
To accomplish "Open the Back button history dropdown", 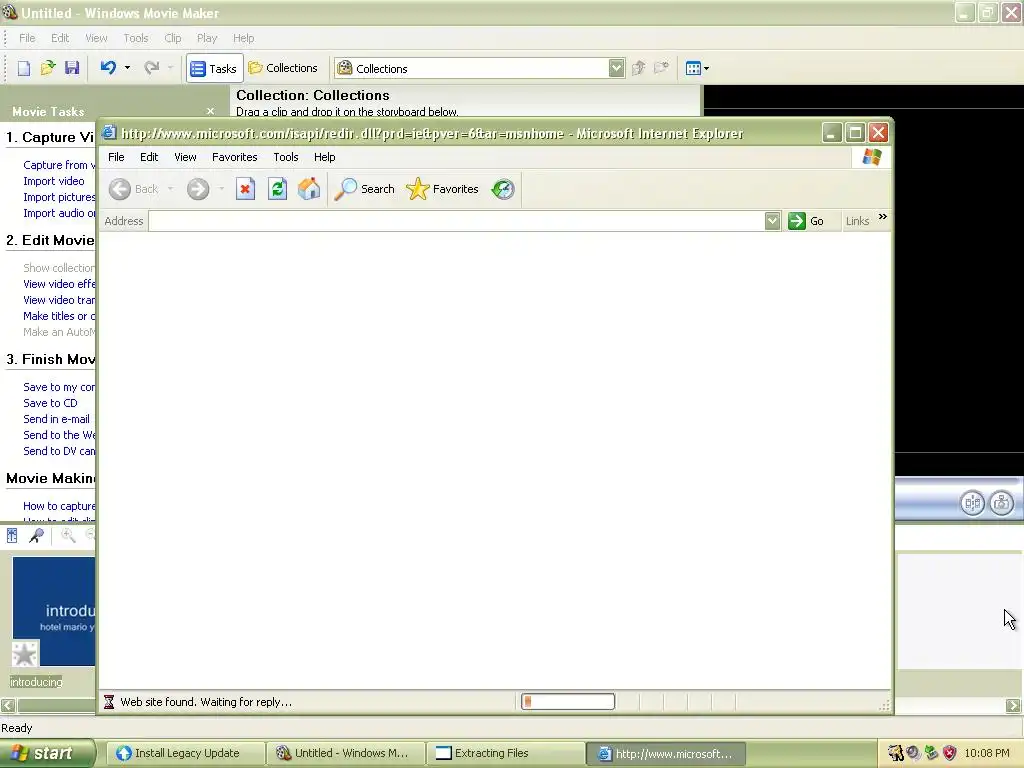I will click(x=170, y=189).
